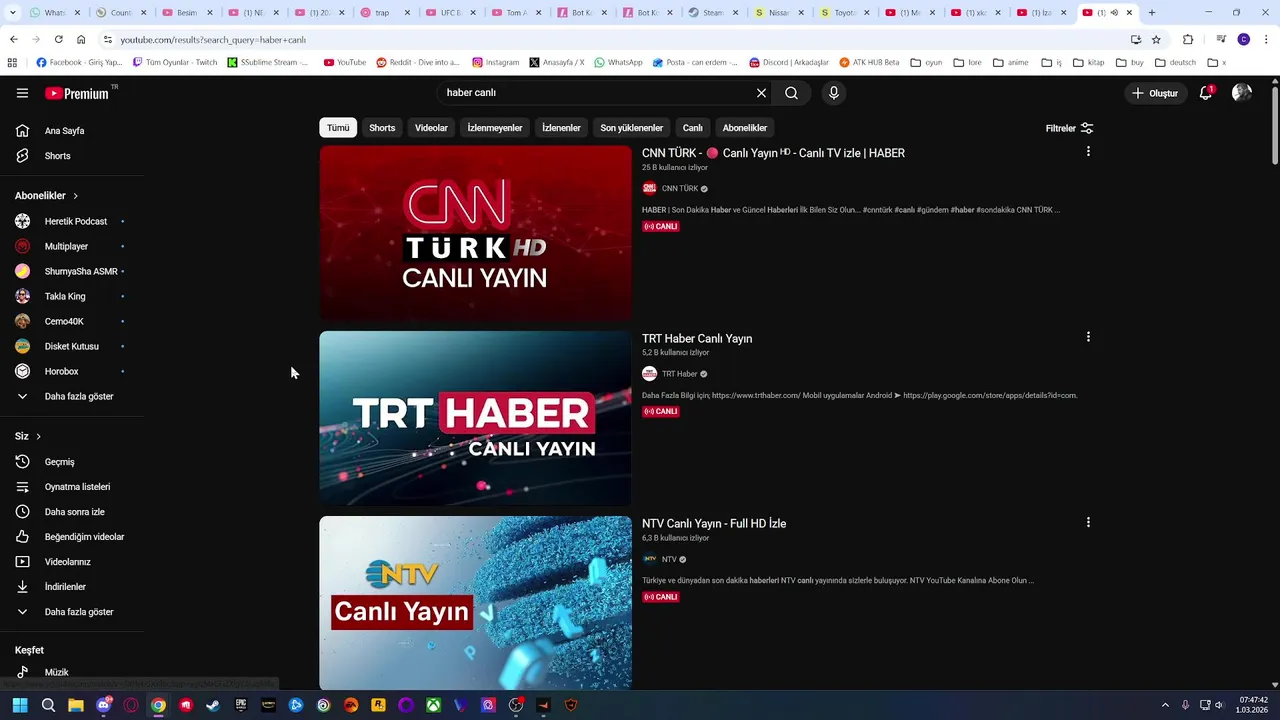The width and height of the screenshot is (1280, 720).
Task: Bookmark this page with the star icon
Action: [1156, 39]
